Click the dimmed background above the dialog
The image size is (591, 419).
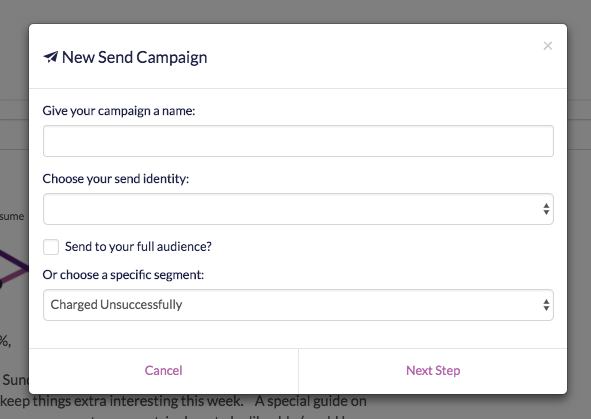coord(296,11)
